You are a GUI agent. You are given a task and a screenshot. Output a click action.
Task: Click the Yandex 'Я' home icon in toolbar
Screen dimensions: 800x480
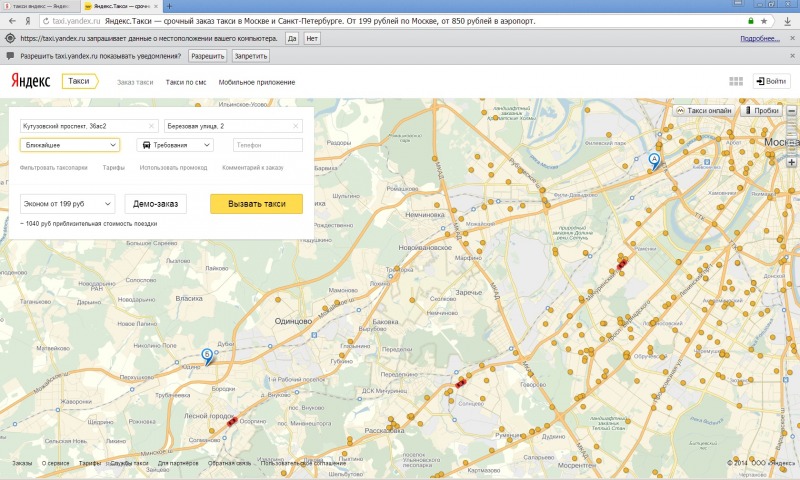tap(28, 21)
